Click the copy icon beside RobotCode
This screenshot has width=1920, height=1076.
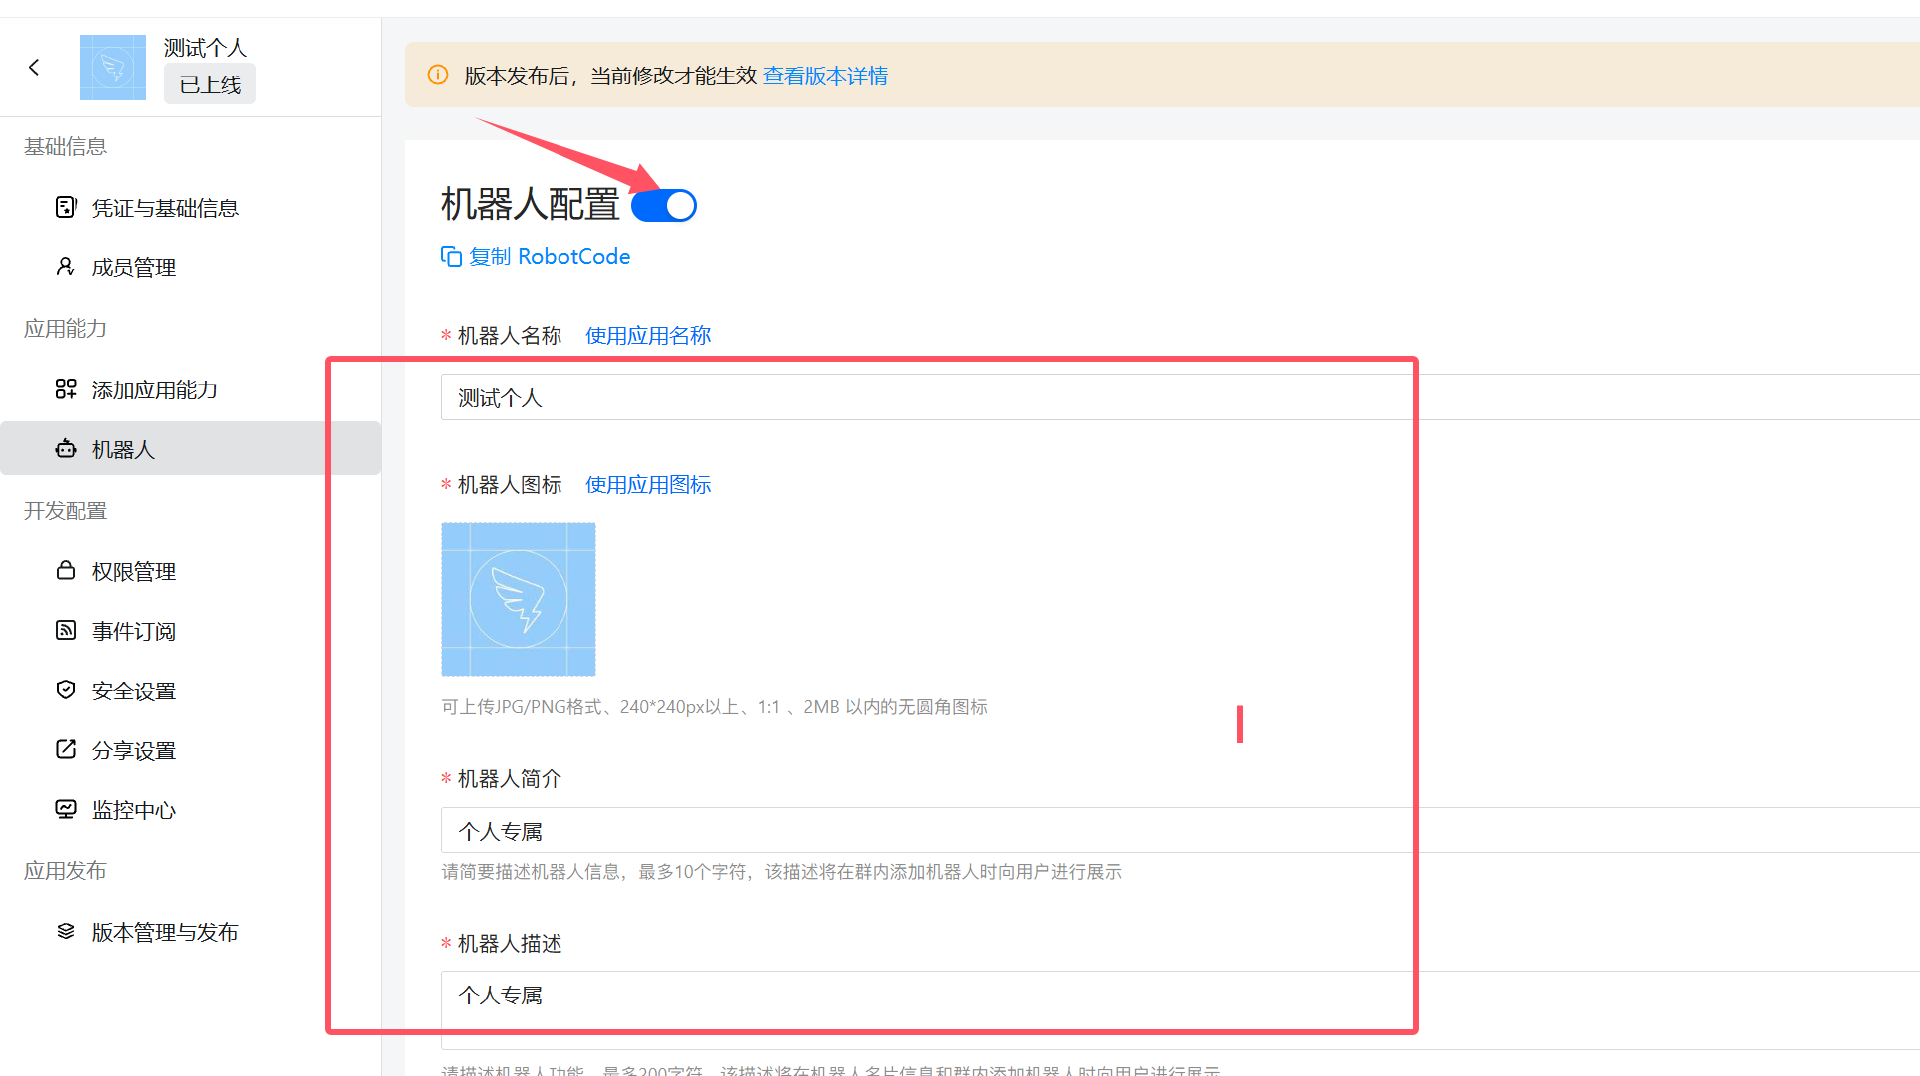coord(451,257)
